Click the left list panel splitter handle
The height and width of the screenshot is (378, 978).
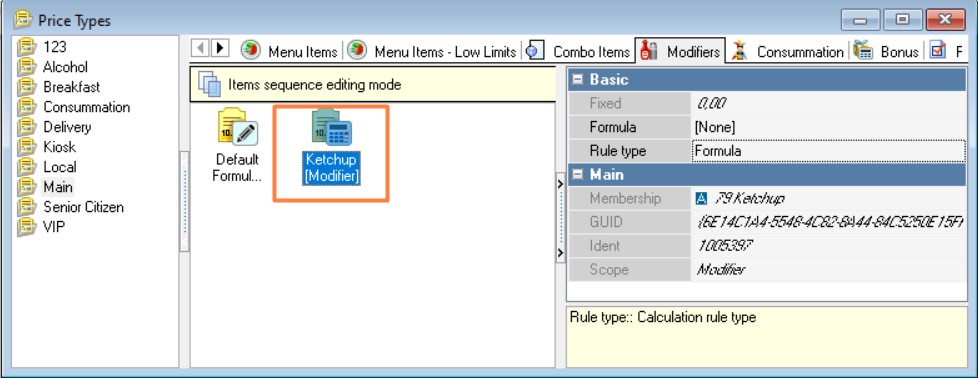pos(184,201)
